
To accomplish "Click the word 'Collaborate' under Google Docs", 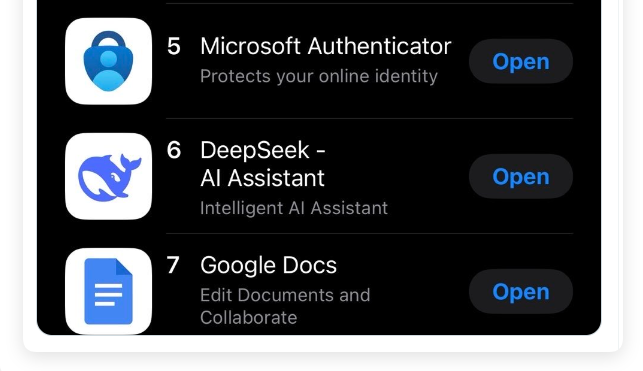I will (x=249, y=318).
